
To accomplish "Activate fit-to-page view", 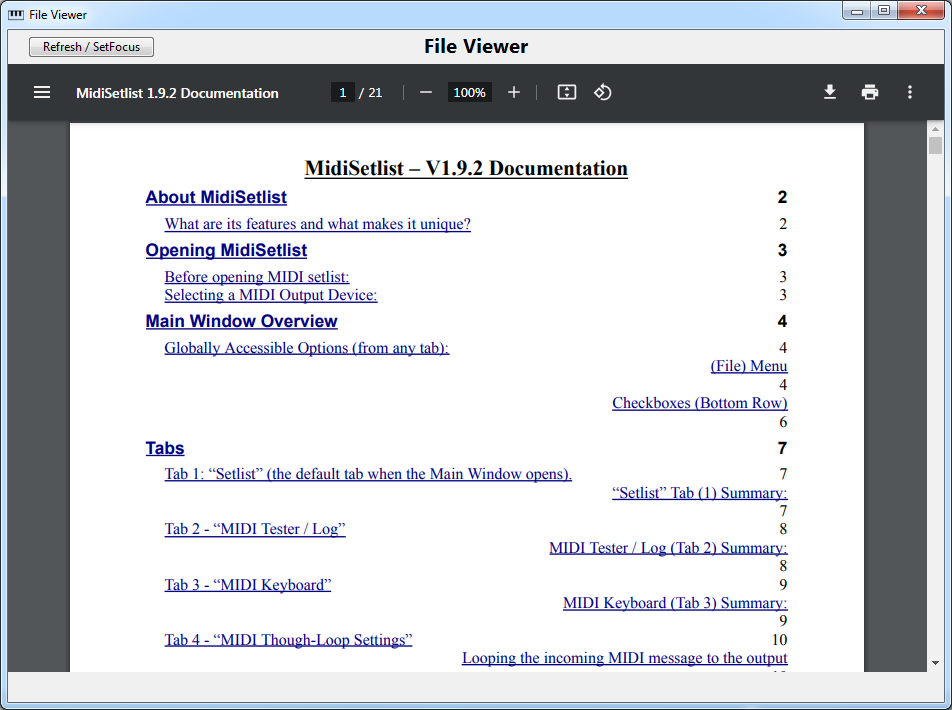I will [x=566, y=92].
